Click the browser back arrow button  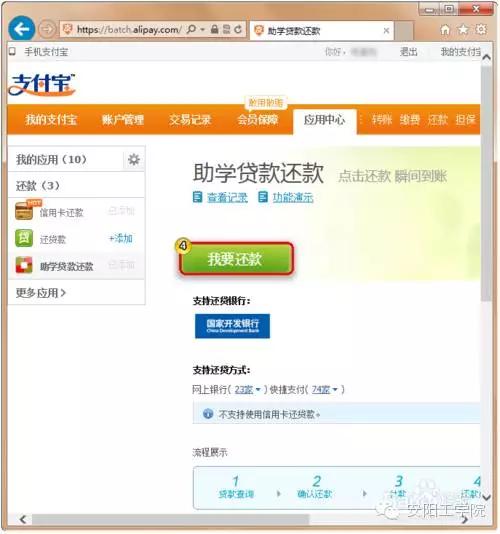click(21, 29)
